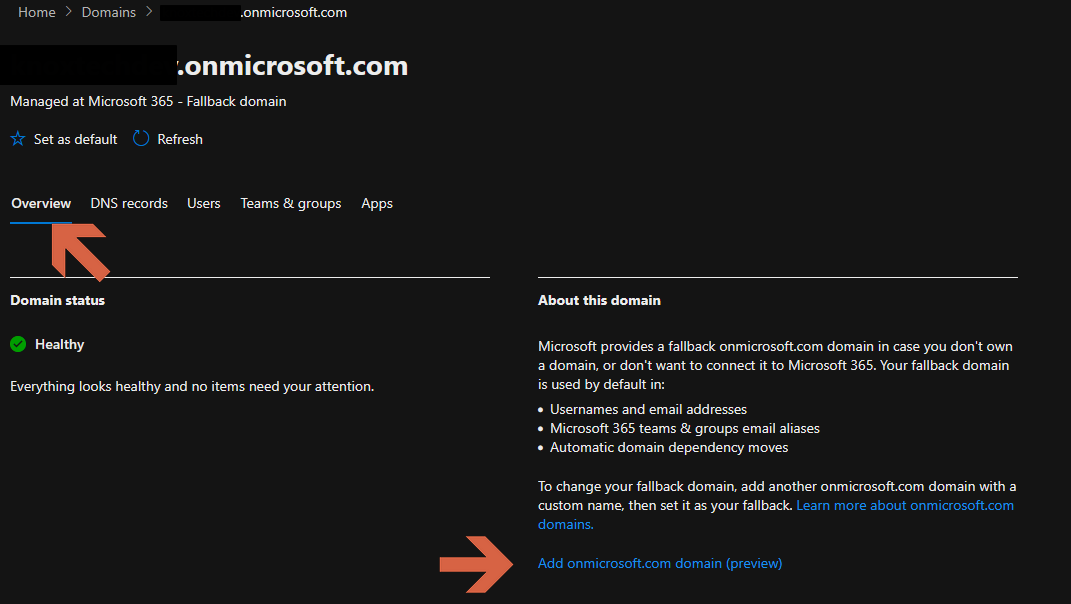Go to Home in the breadcrumb
The width and height of the screenshot is (1071, 604).
pos(37,12)
